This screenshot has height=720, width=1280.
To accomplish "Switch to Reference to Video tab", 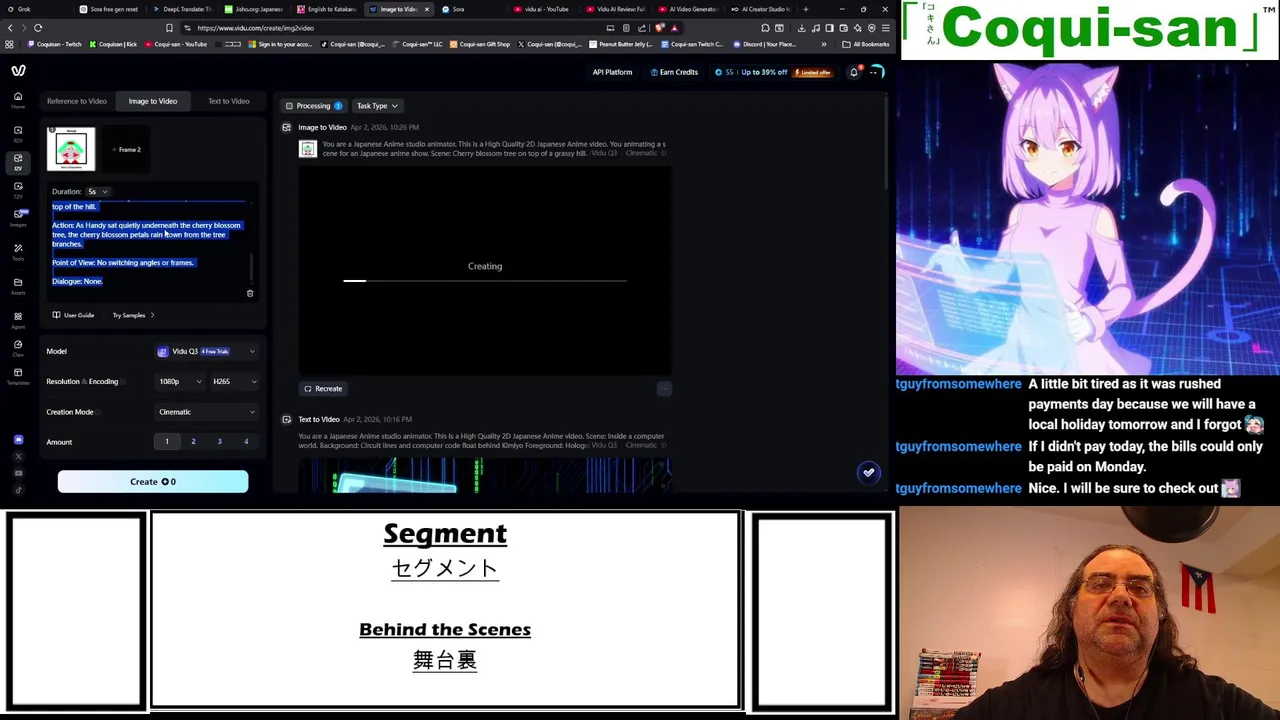I will [x=77, y=101].
